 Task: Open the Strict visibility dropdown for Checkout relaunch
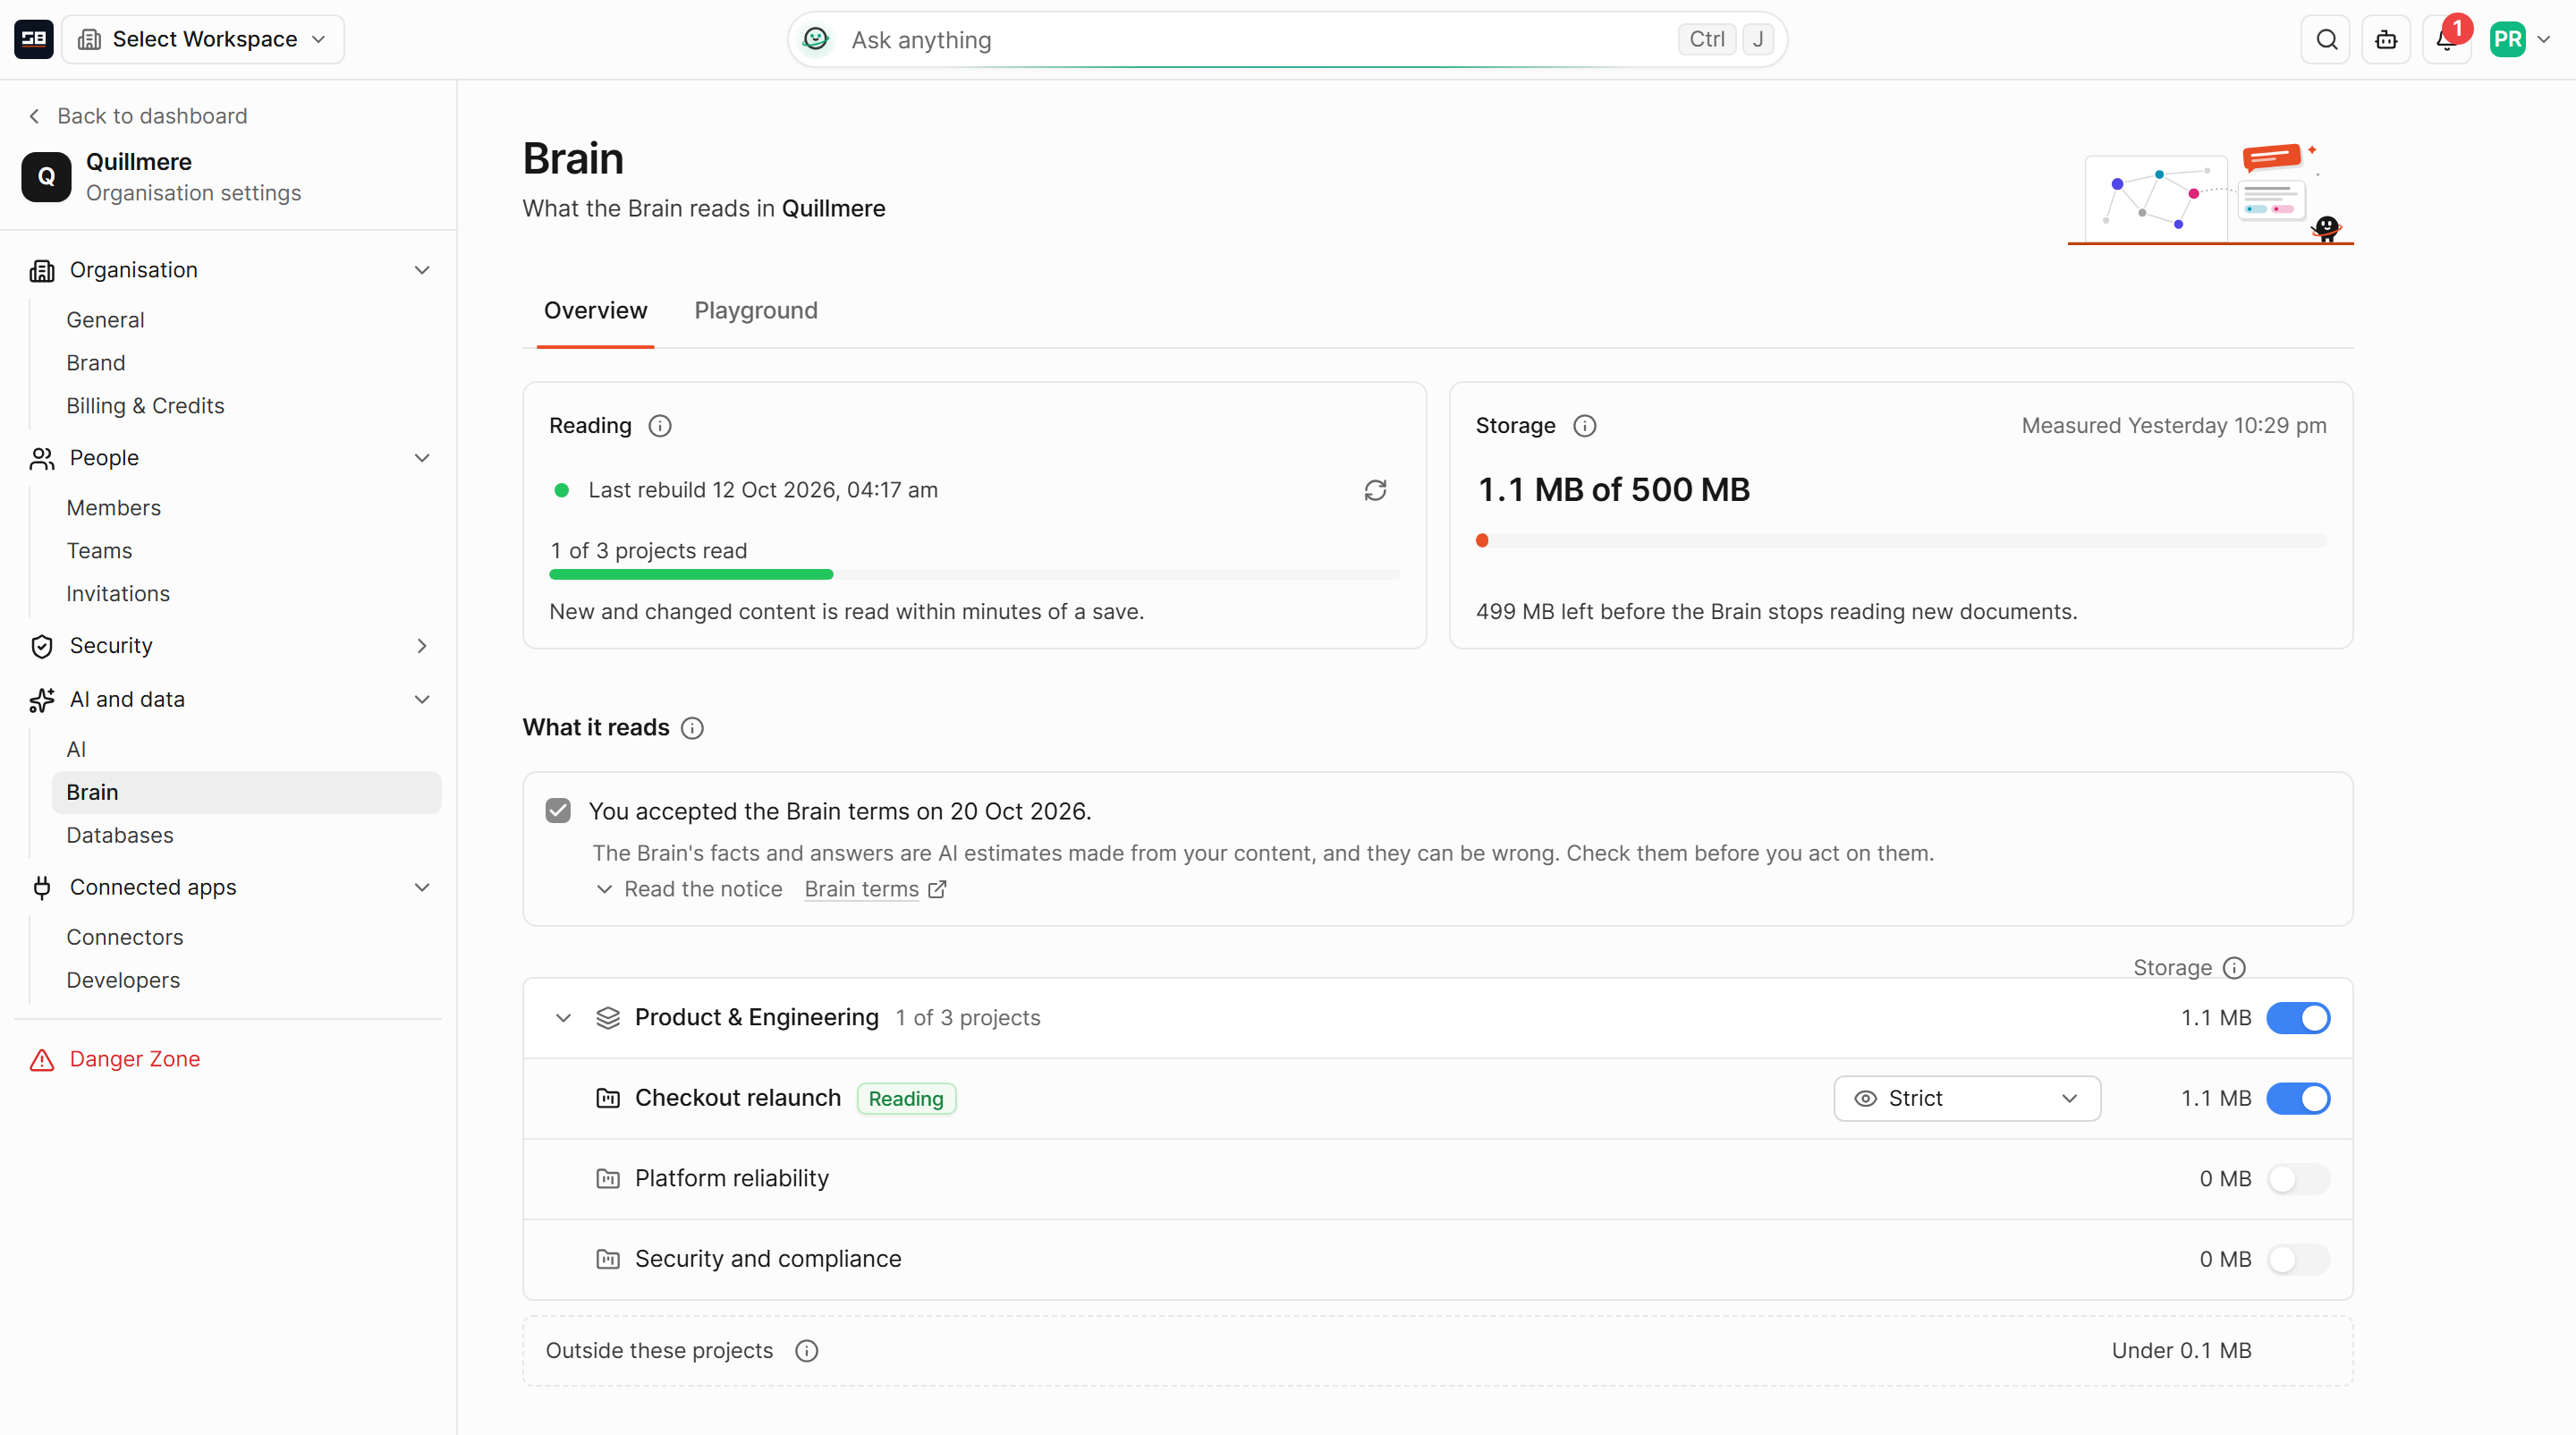pos(1967,1098)
